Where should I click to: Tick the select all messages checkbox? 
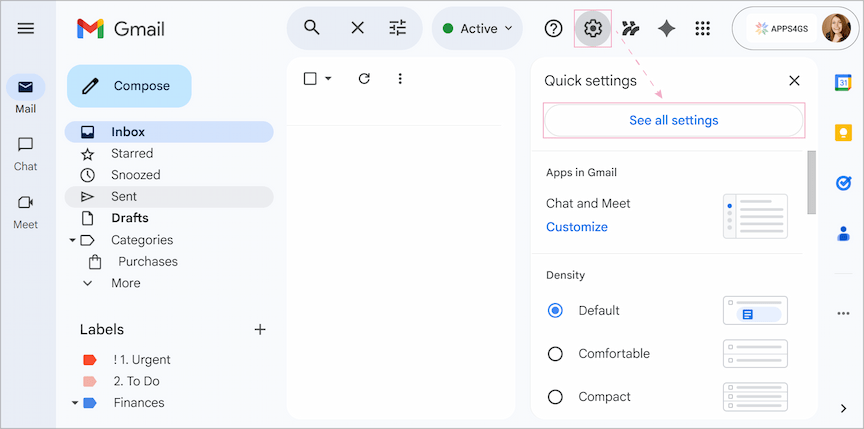coord(310,79)
